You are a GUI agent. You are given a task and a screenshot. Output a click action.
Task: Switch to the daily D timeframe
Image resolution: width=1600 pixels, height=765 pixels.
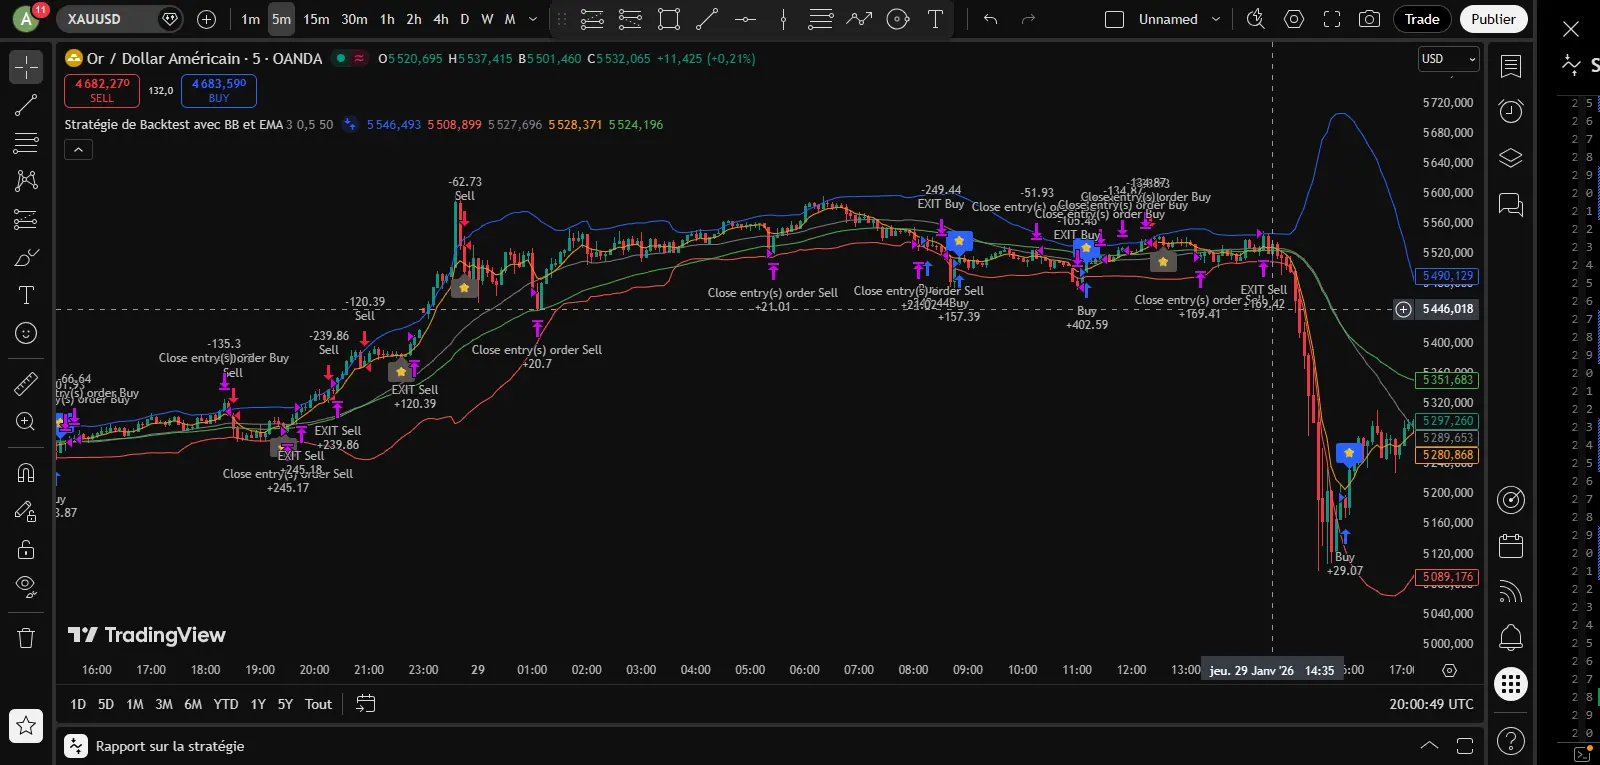point(465,19)
